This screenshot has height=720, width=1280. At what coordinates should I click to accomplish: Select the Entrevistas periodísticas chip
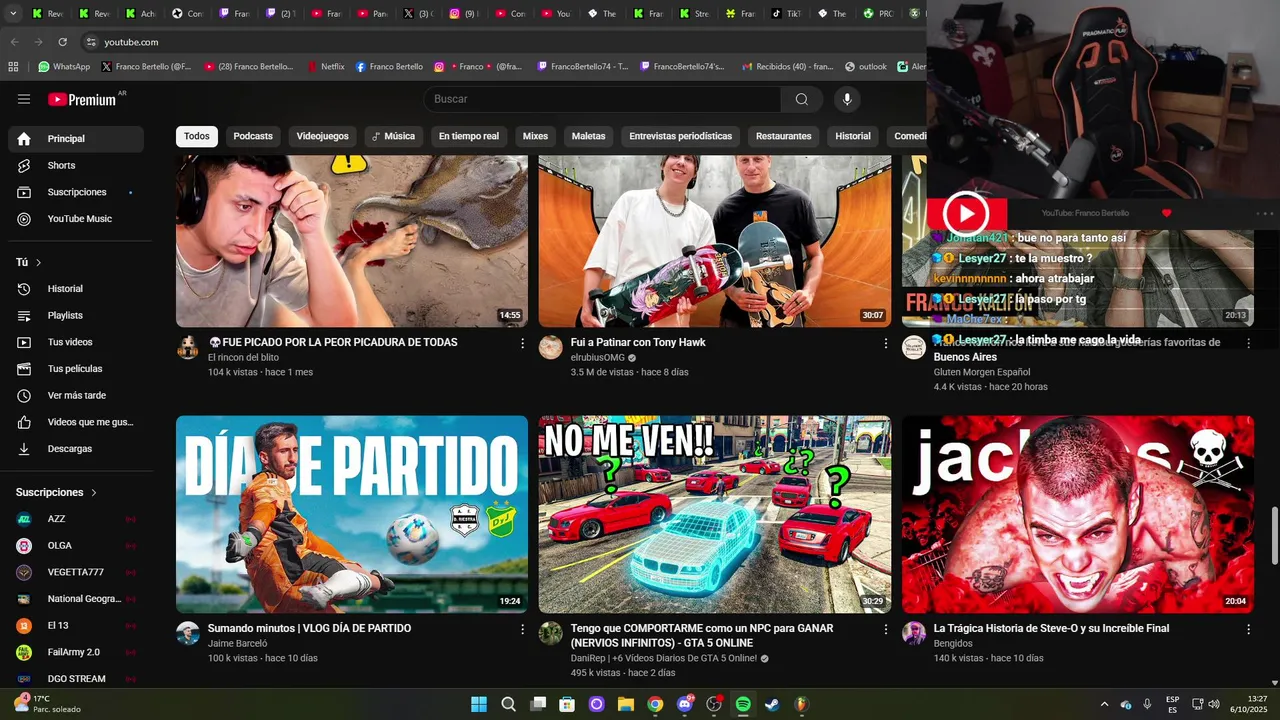pyautogui.click(x=680, y=136)
